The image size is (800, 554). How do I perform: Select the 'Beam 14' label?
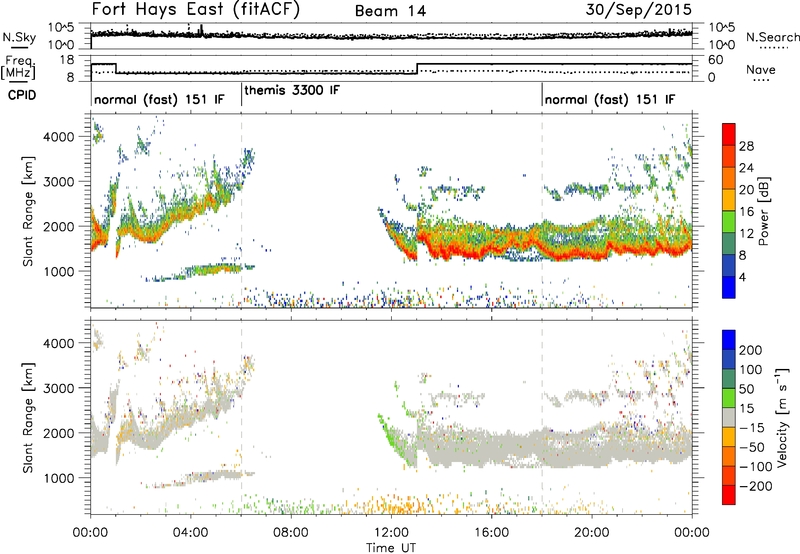coord(390,11)
